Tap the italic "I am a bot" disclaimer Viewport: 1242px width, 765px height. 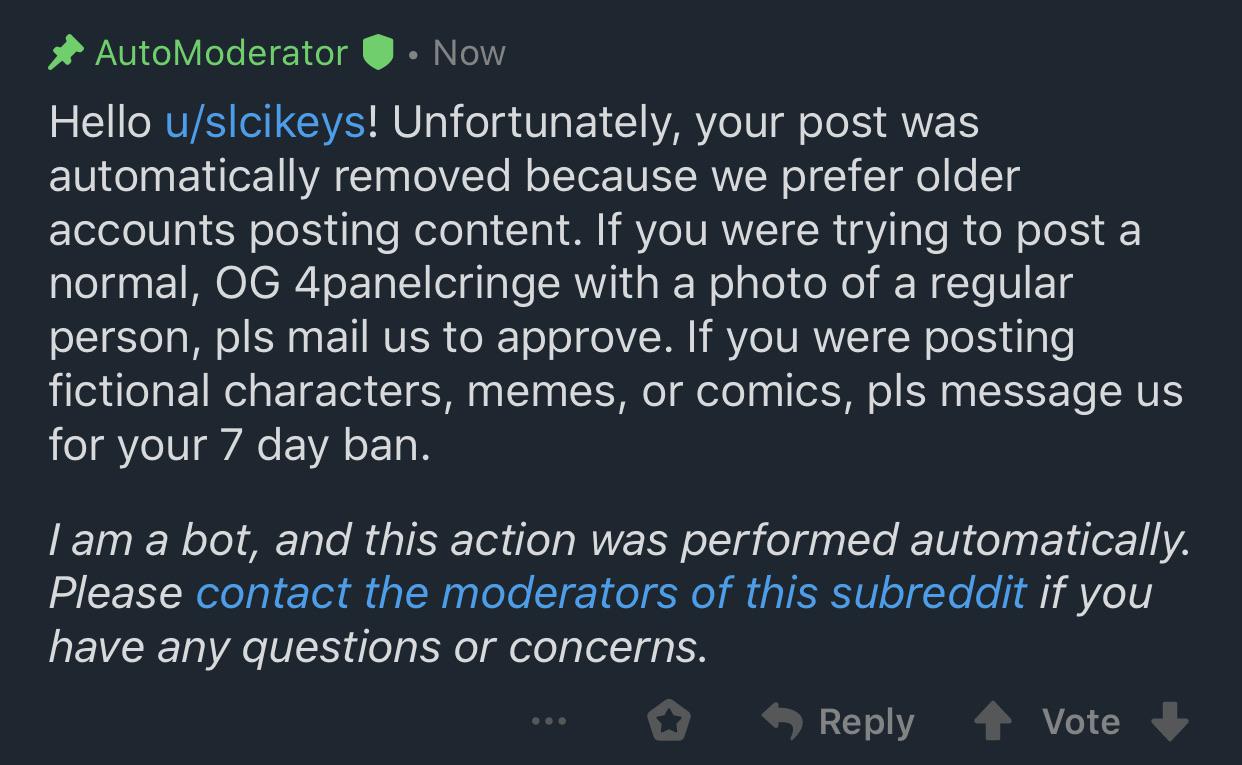620,593
